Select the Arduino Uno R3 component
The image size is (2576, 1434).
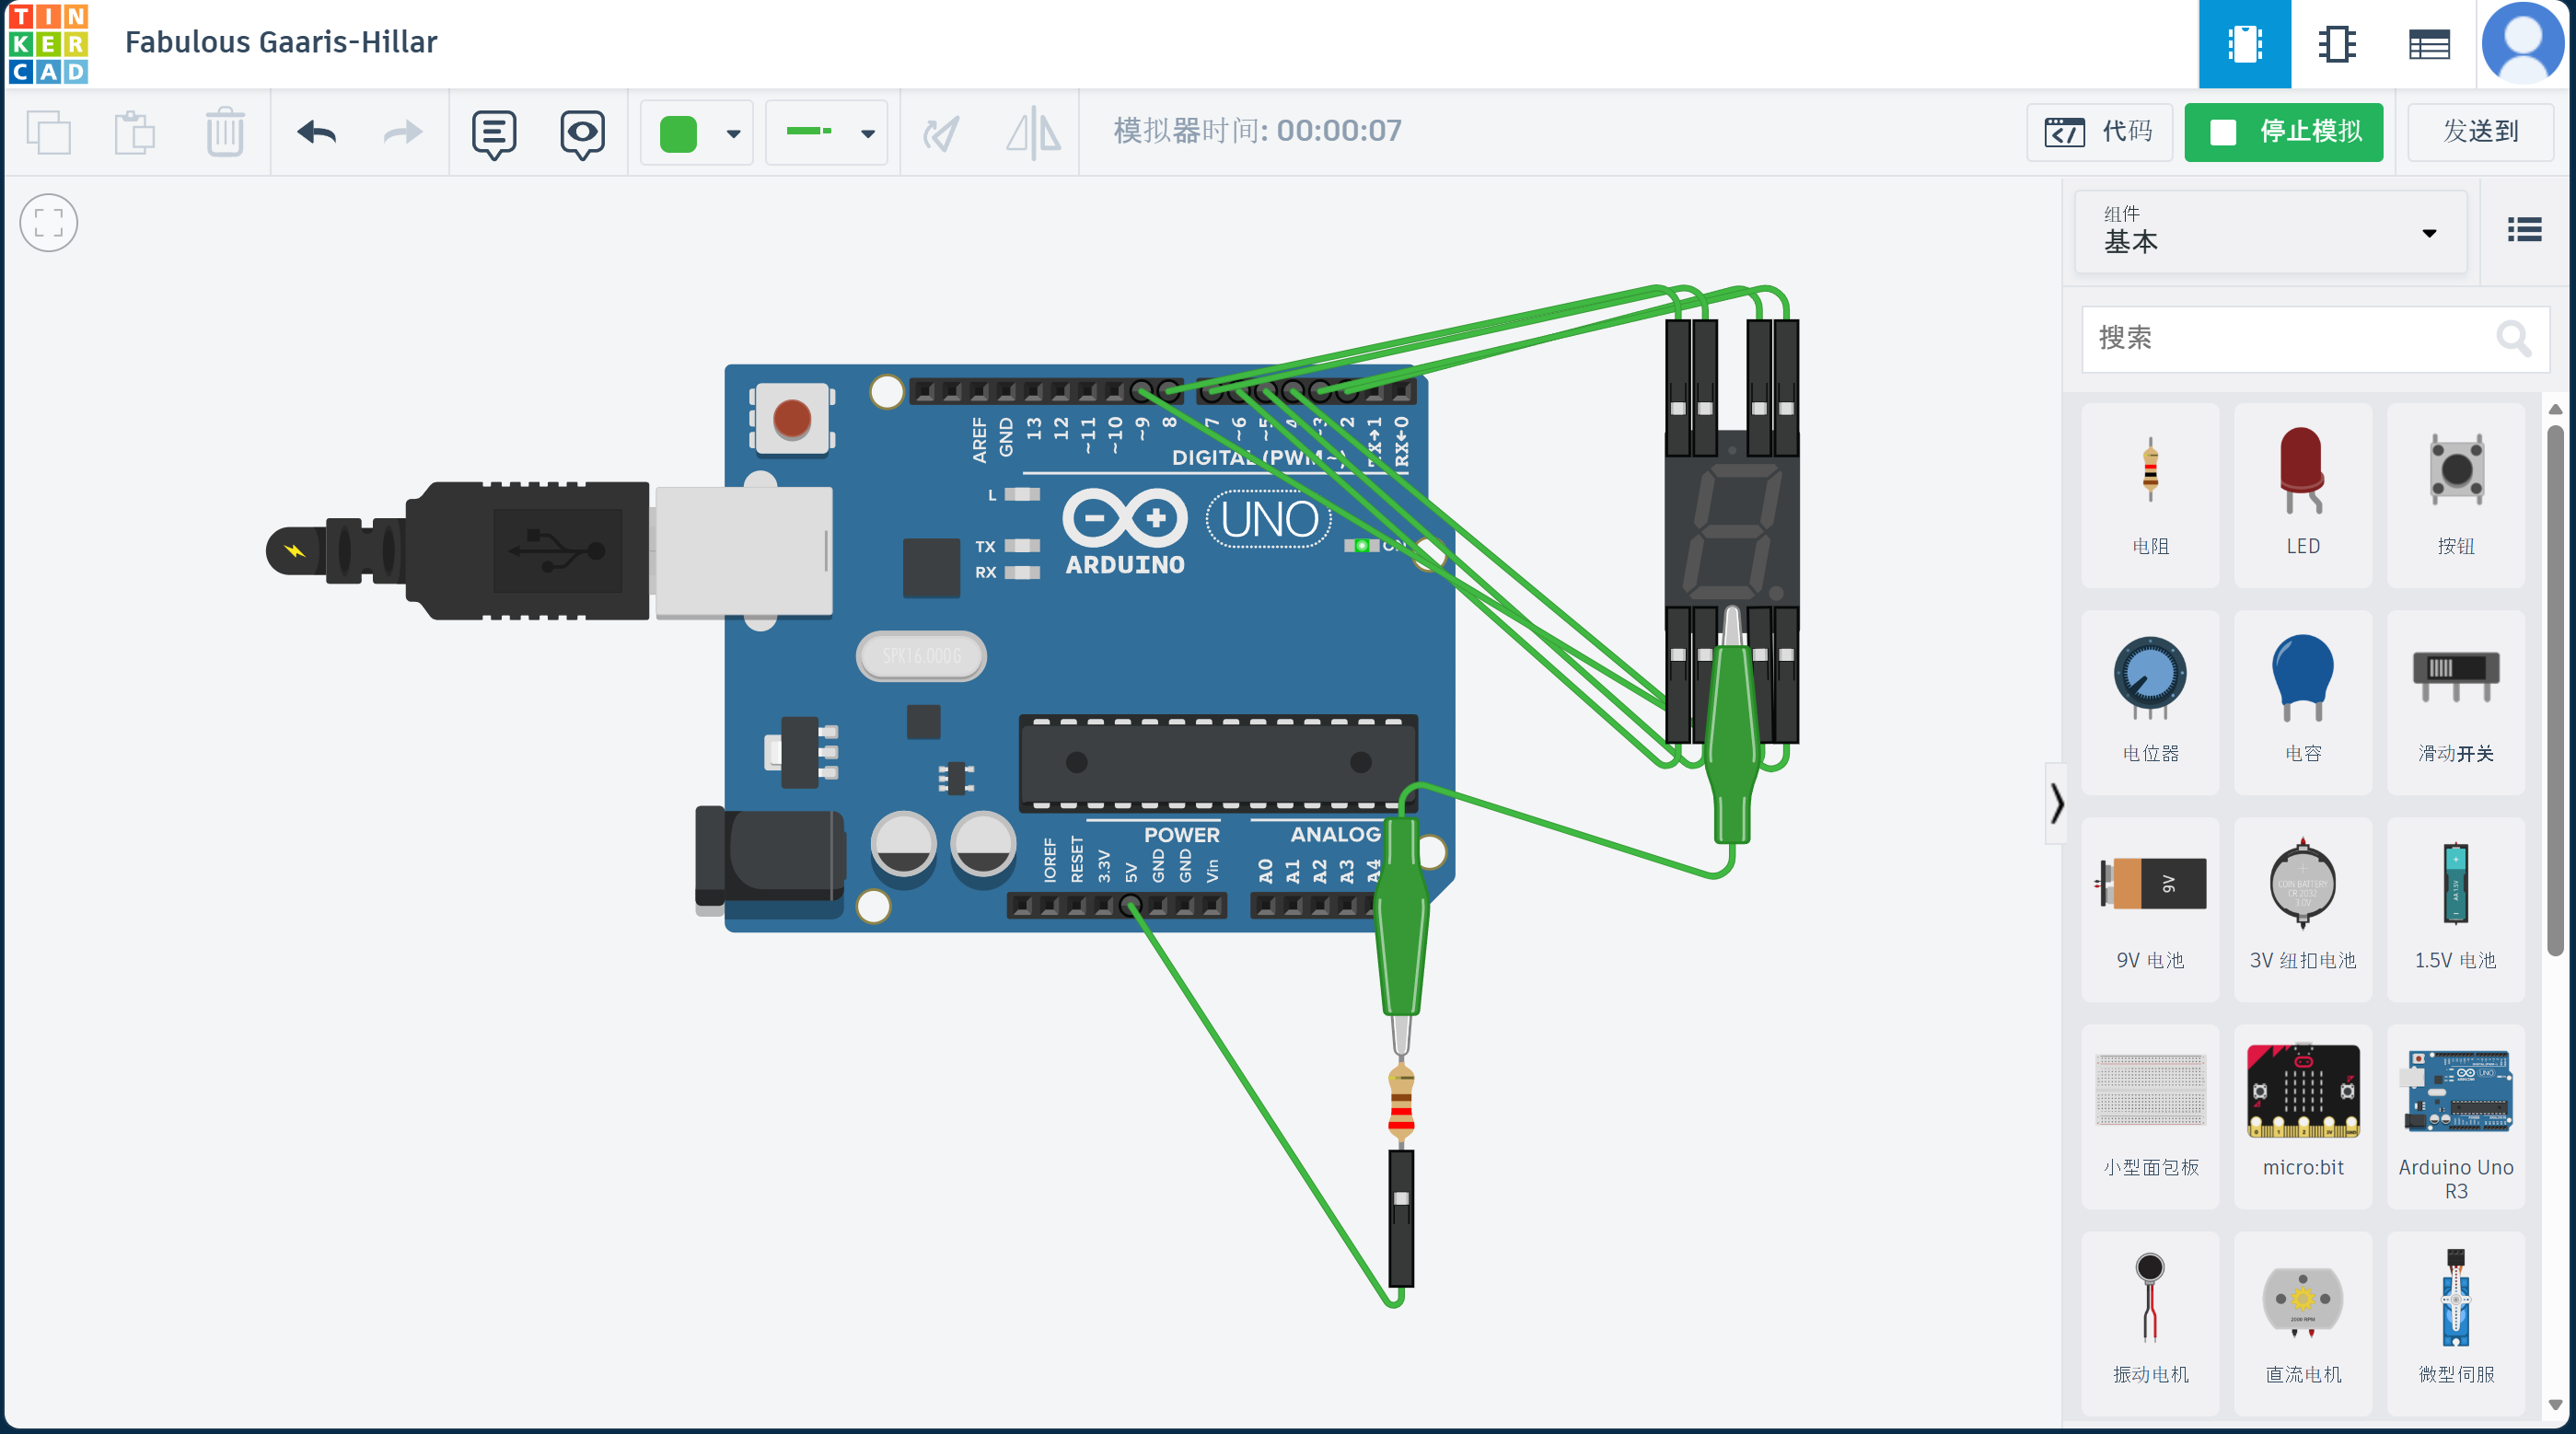pyautogui.click(x=2455, y=1116)
